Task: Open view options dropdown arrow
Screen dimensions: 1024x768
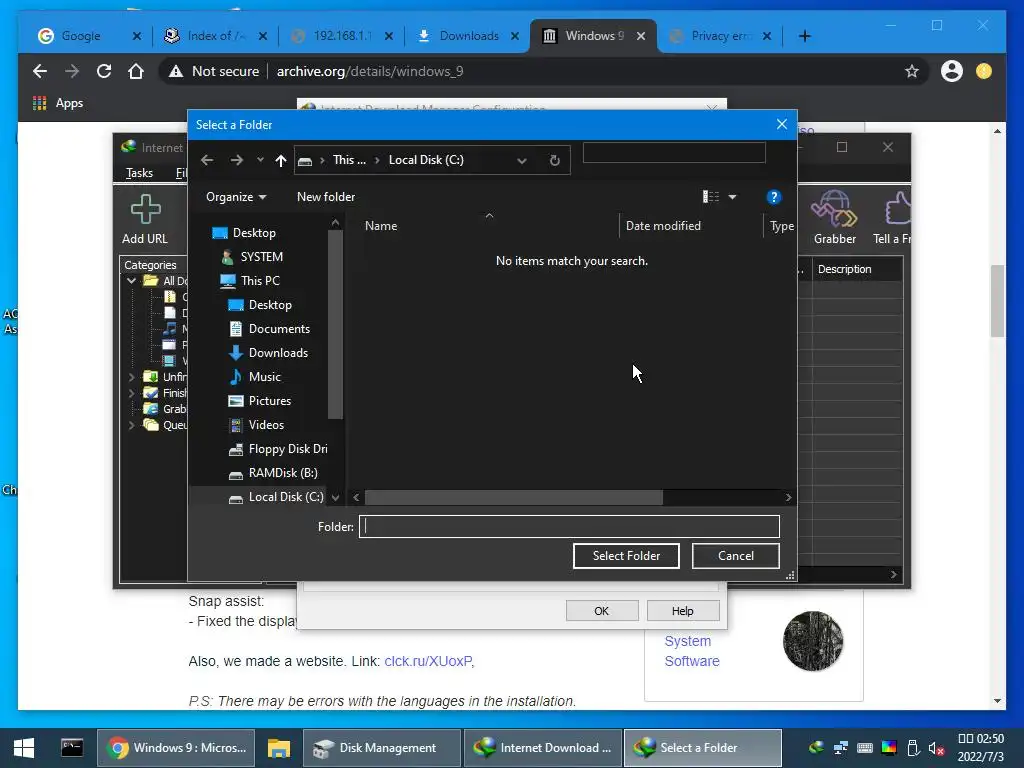Action: [732, 197]
